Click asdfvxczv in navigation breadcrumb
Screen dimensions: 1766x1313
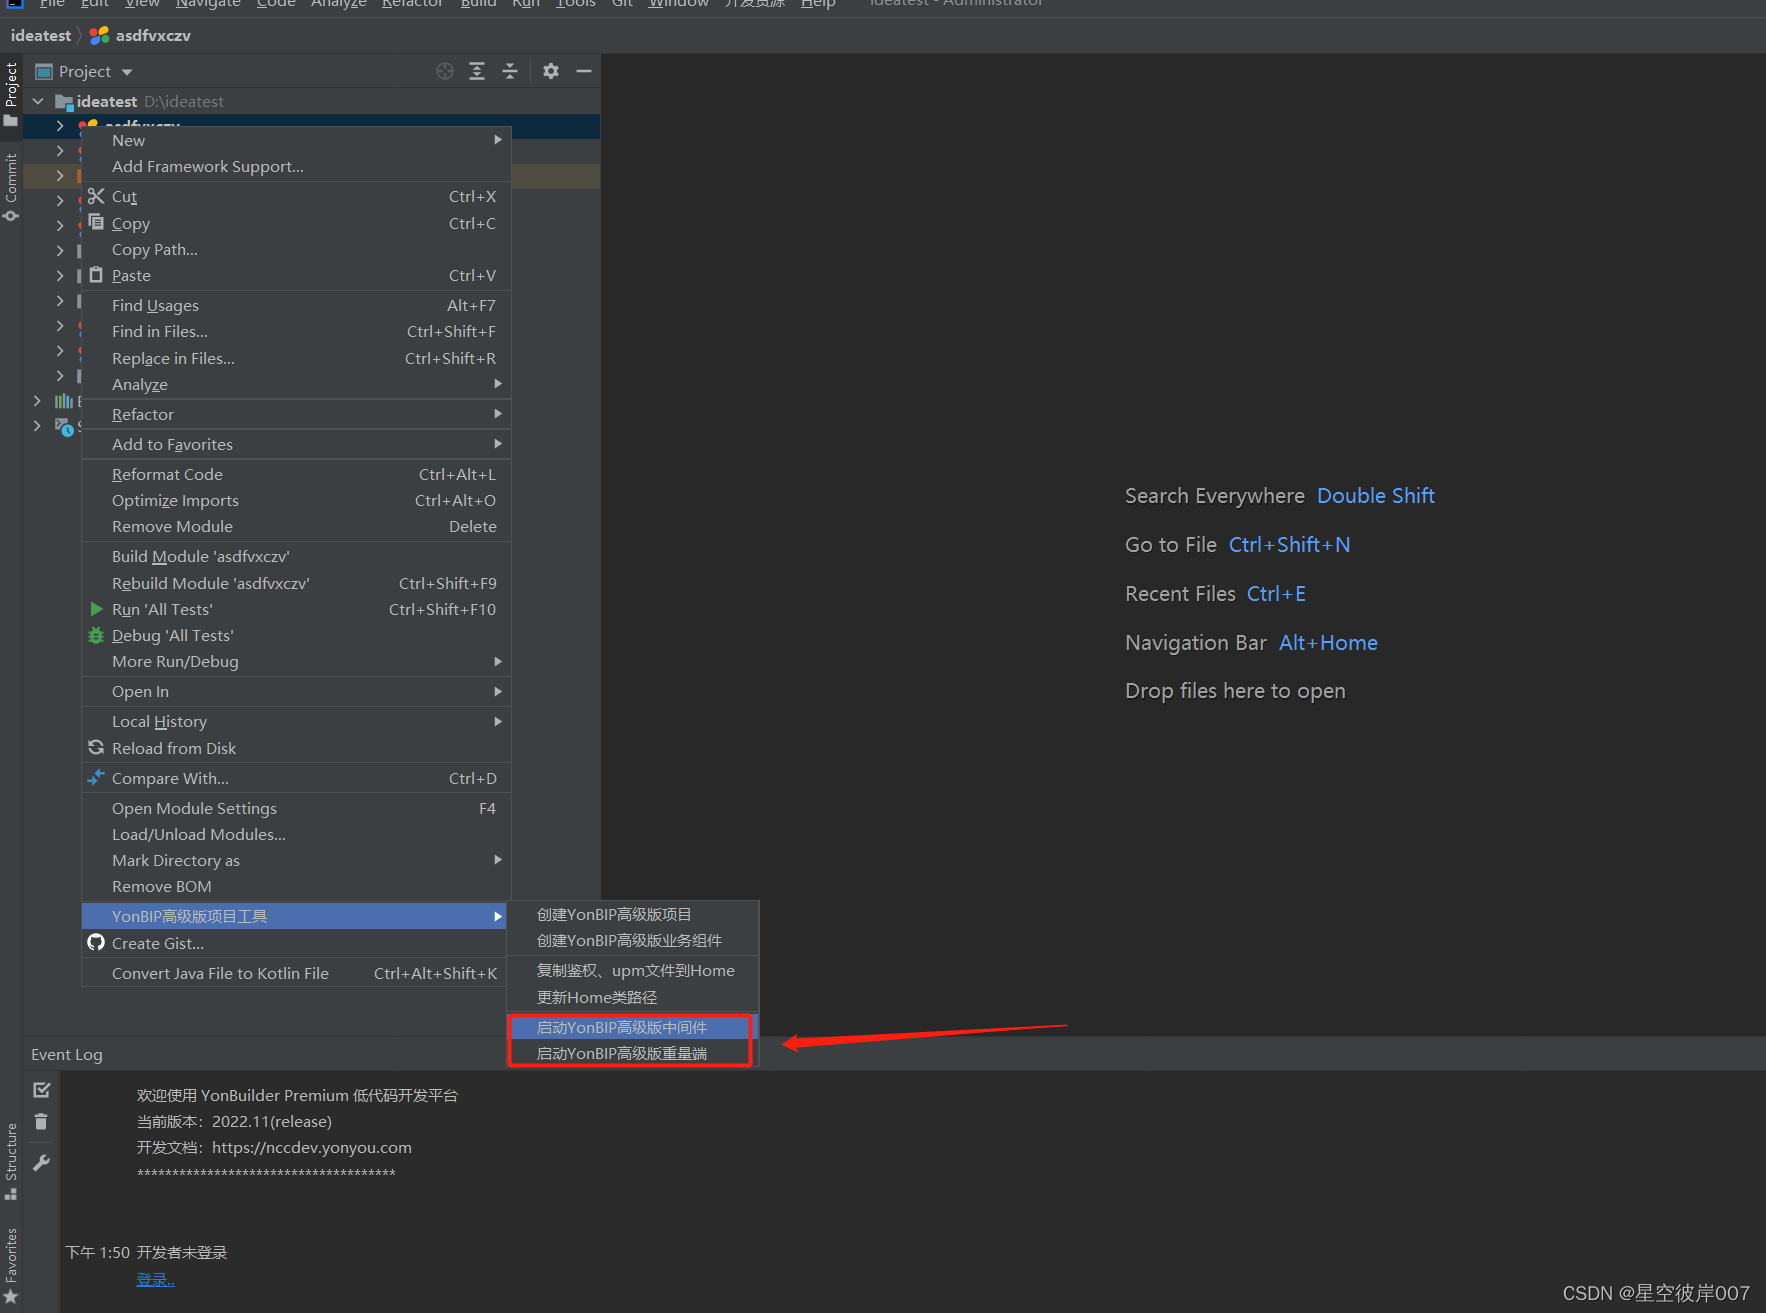click(141, 35)
